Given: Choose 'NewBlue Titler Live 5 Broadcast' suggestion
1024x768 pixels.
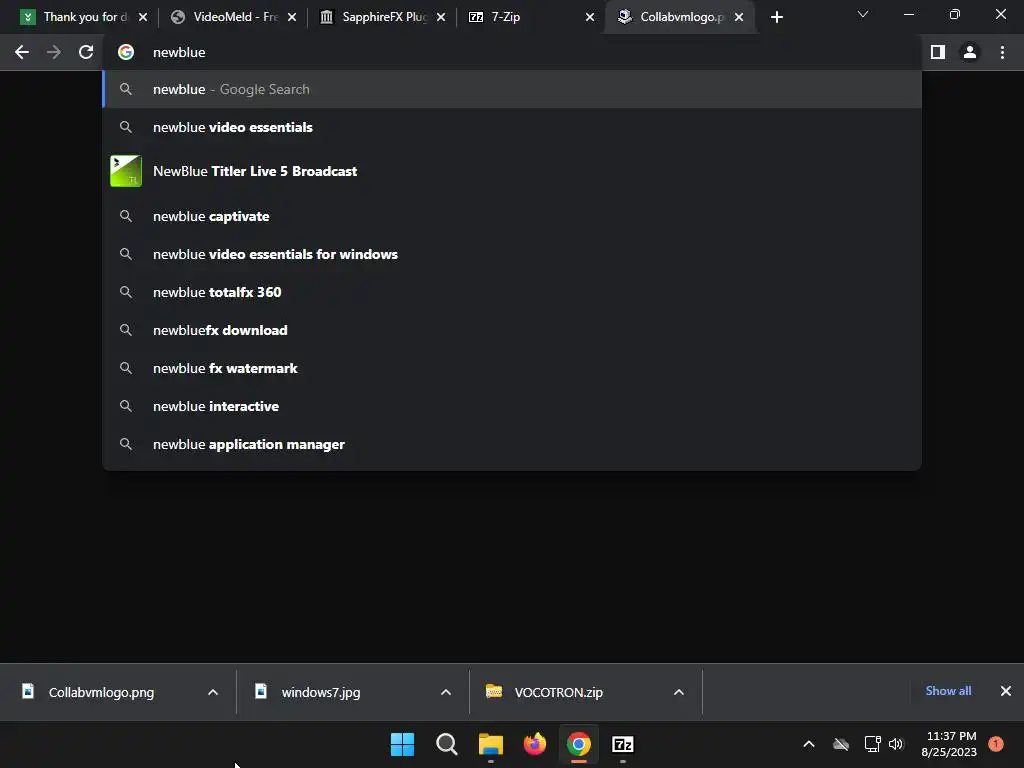Looking at the screenshot, I should [512, 171].
